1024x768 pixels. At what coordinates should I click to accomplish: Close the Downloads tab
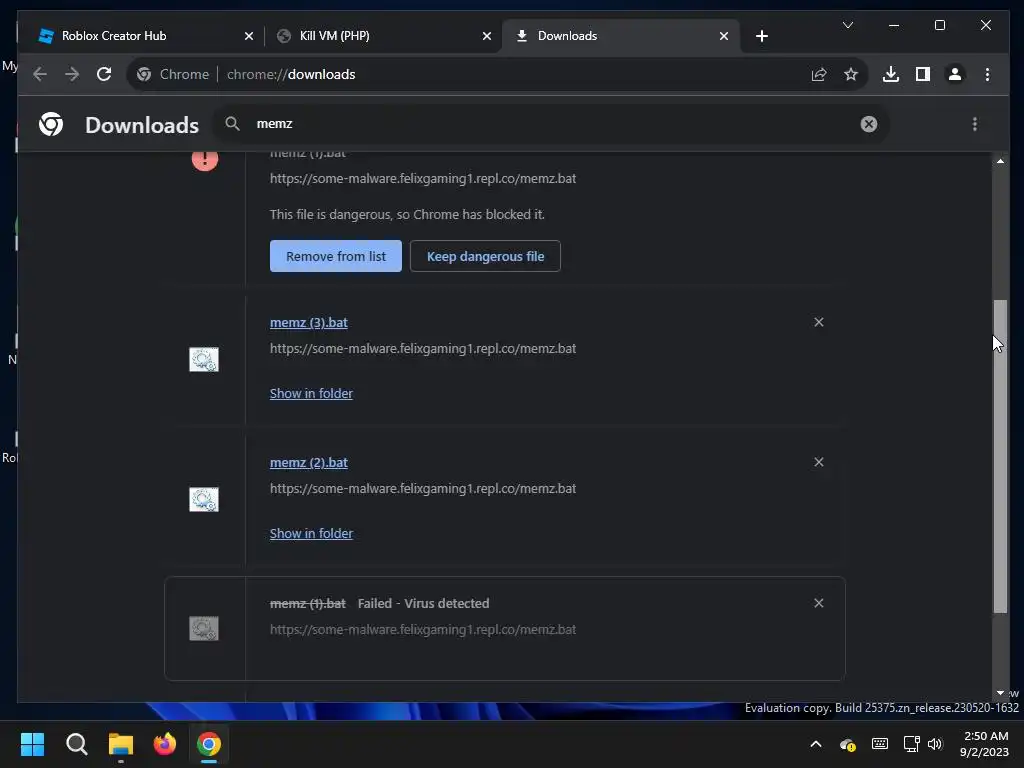(724, 37)
